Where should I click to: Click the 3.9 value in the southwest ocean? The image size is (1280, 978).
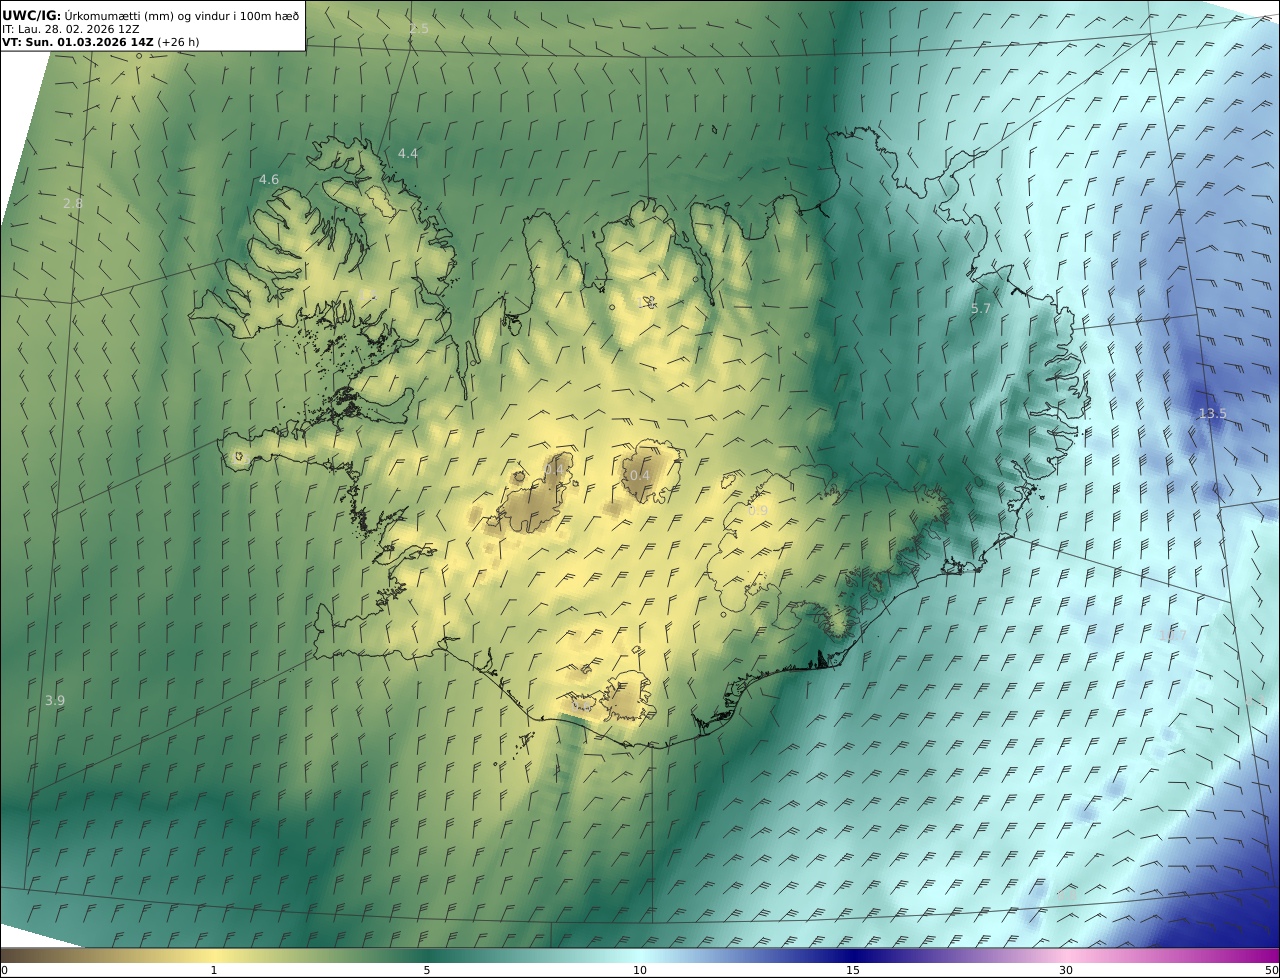point(55,701)
